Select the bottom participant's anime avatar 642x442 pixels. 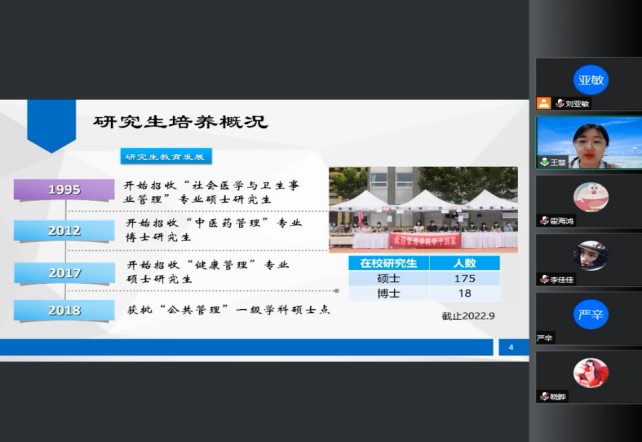point(590,373)
